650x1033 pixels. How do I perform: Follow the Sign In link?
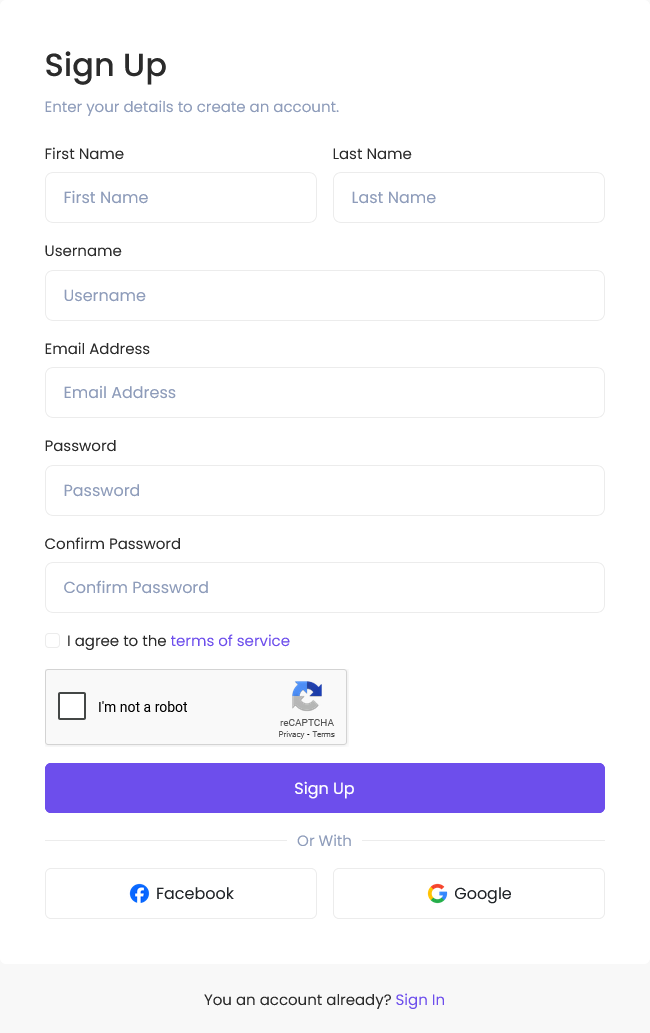coord(420,999)
